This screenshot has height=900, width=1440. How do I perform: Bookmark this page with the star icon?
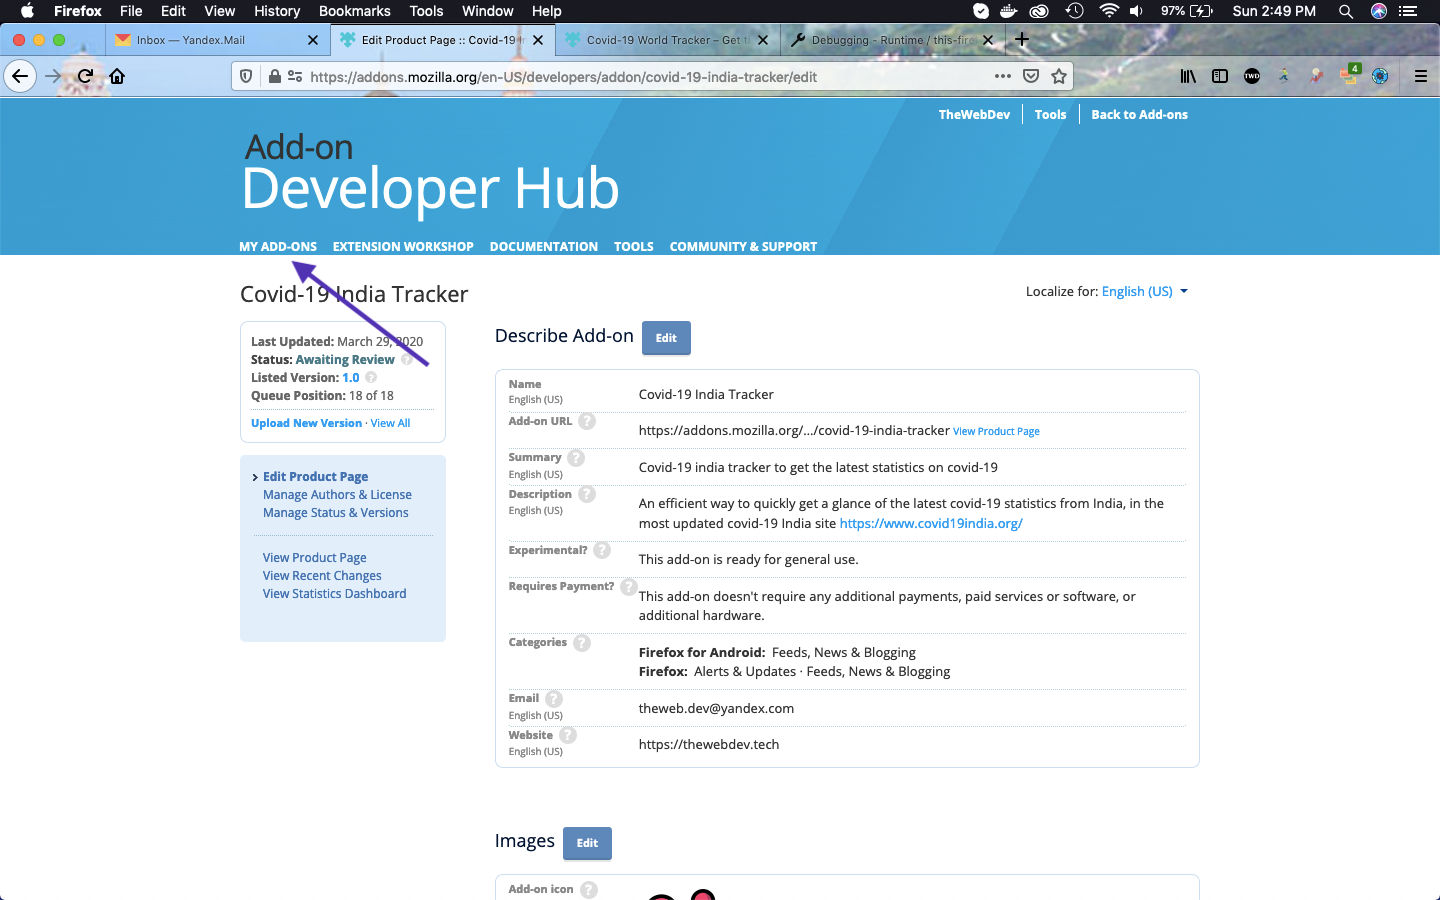click(x=1059, y=76)
